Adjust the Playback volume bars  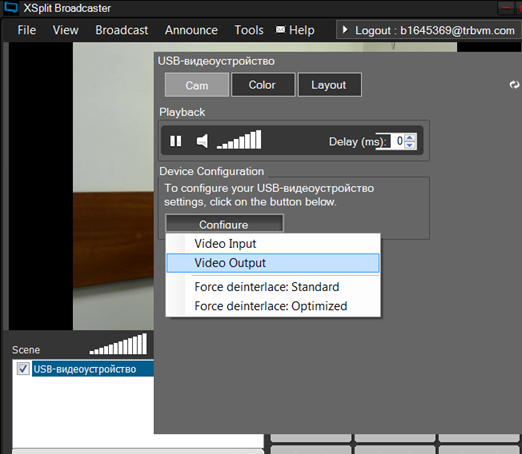[x=239, y=140]
